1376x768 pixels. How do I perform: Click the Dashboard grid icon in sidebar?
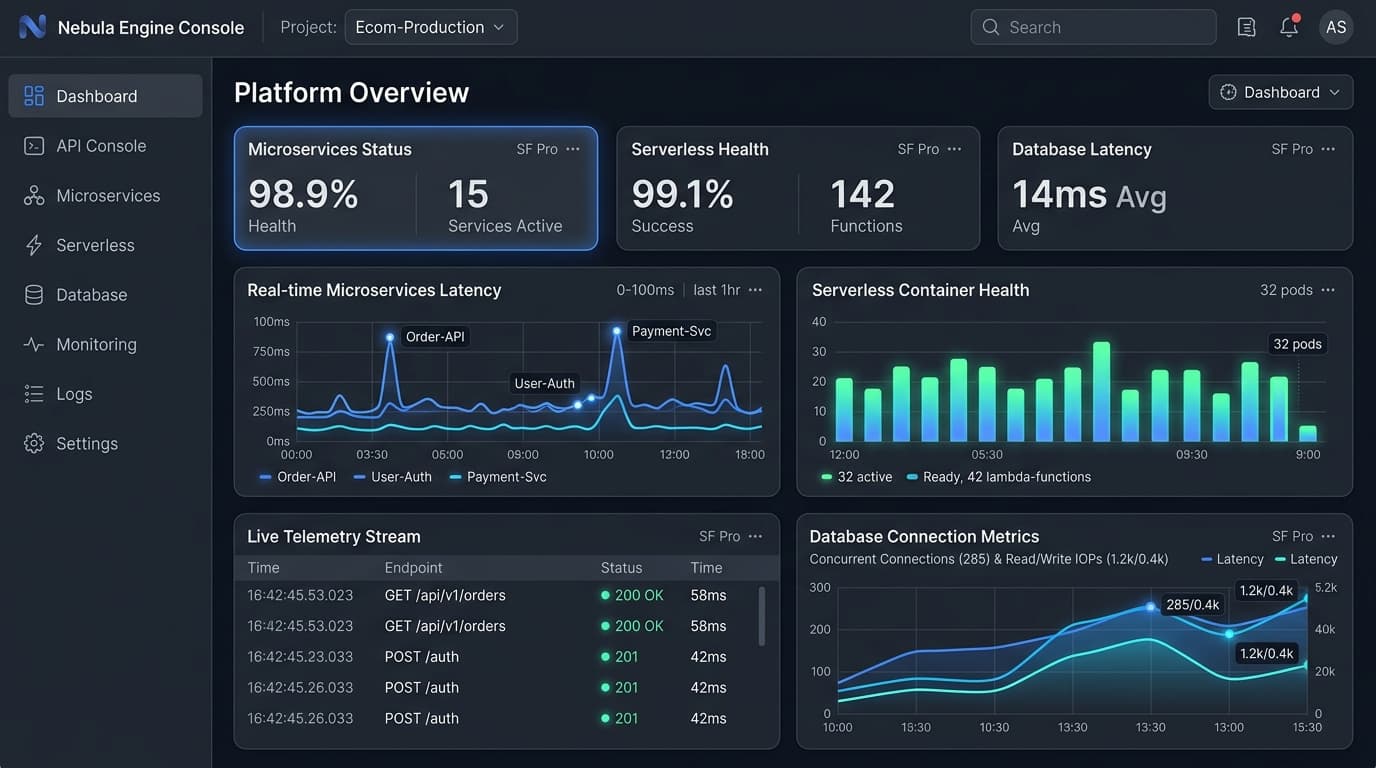[x=34, y=96]
